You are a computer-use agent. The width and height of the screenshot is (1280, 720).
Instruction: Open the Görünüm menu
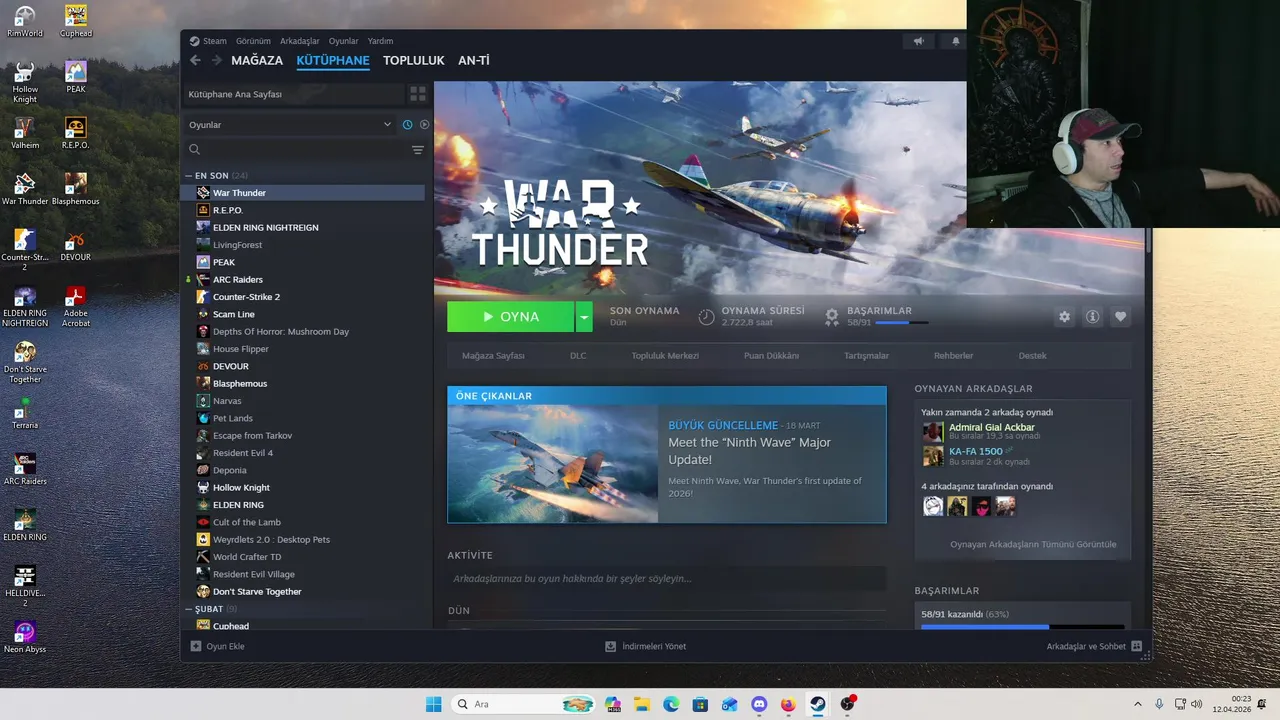click(x=253, y=41)
